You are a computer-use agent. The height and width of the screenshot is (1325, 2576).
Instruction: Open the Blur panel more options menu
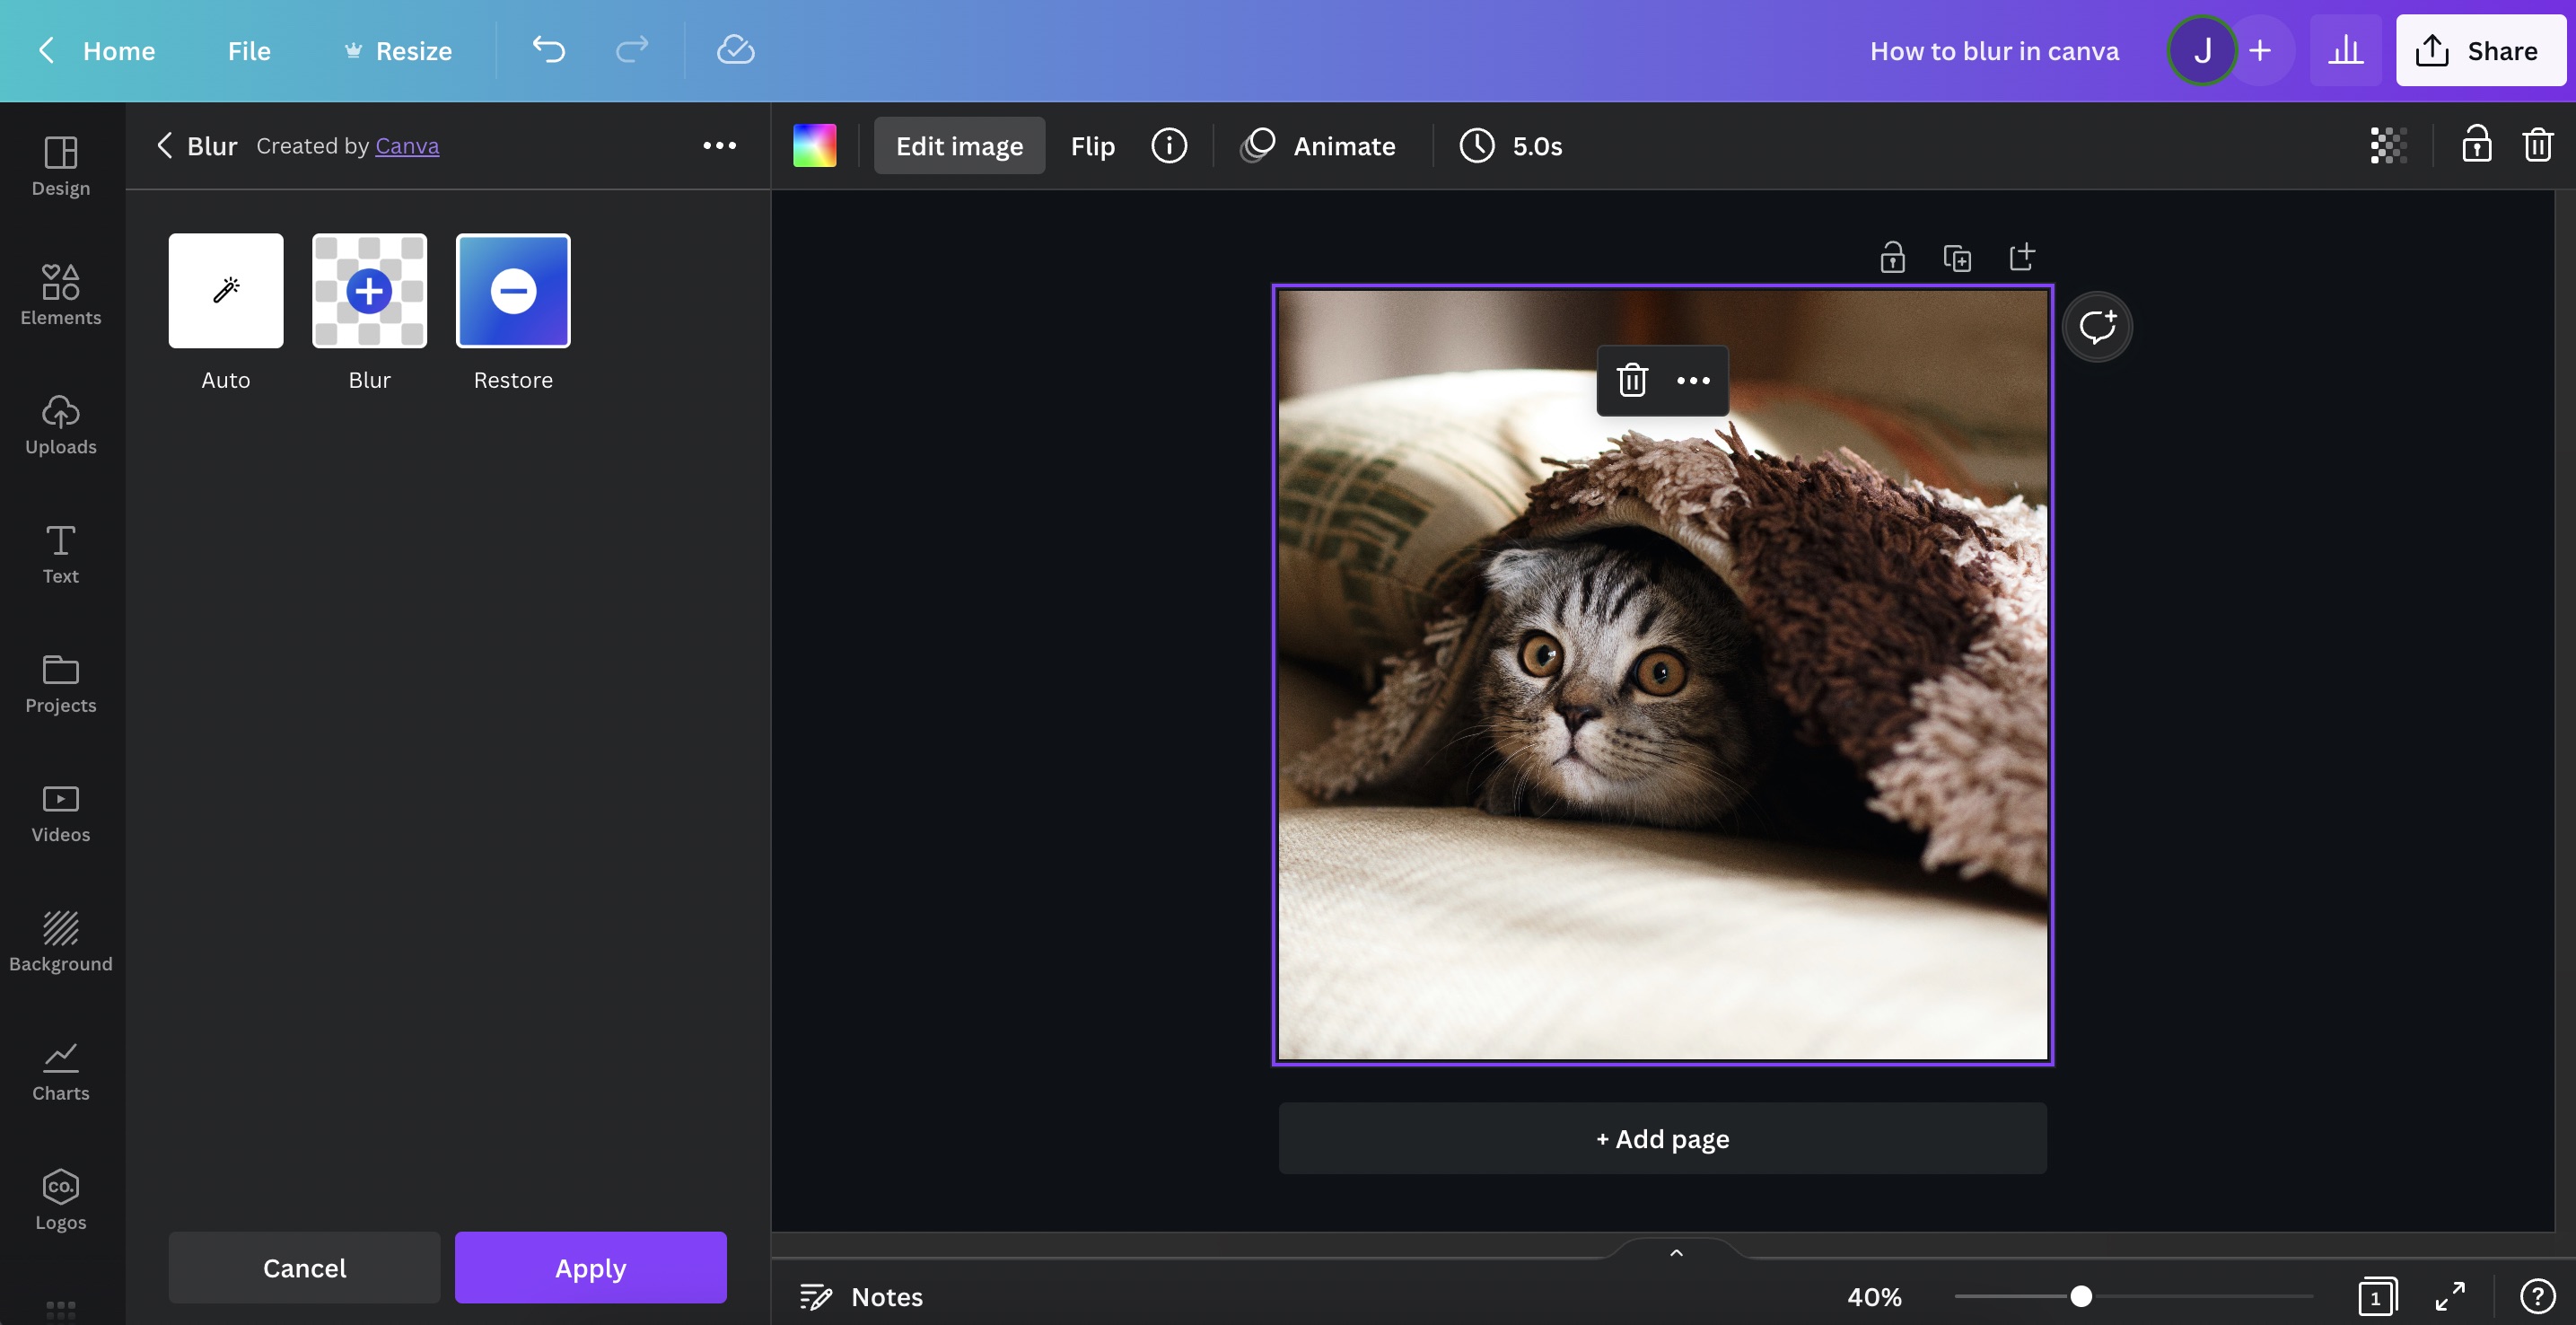click(x=719, y=145)
